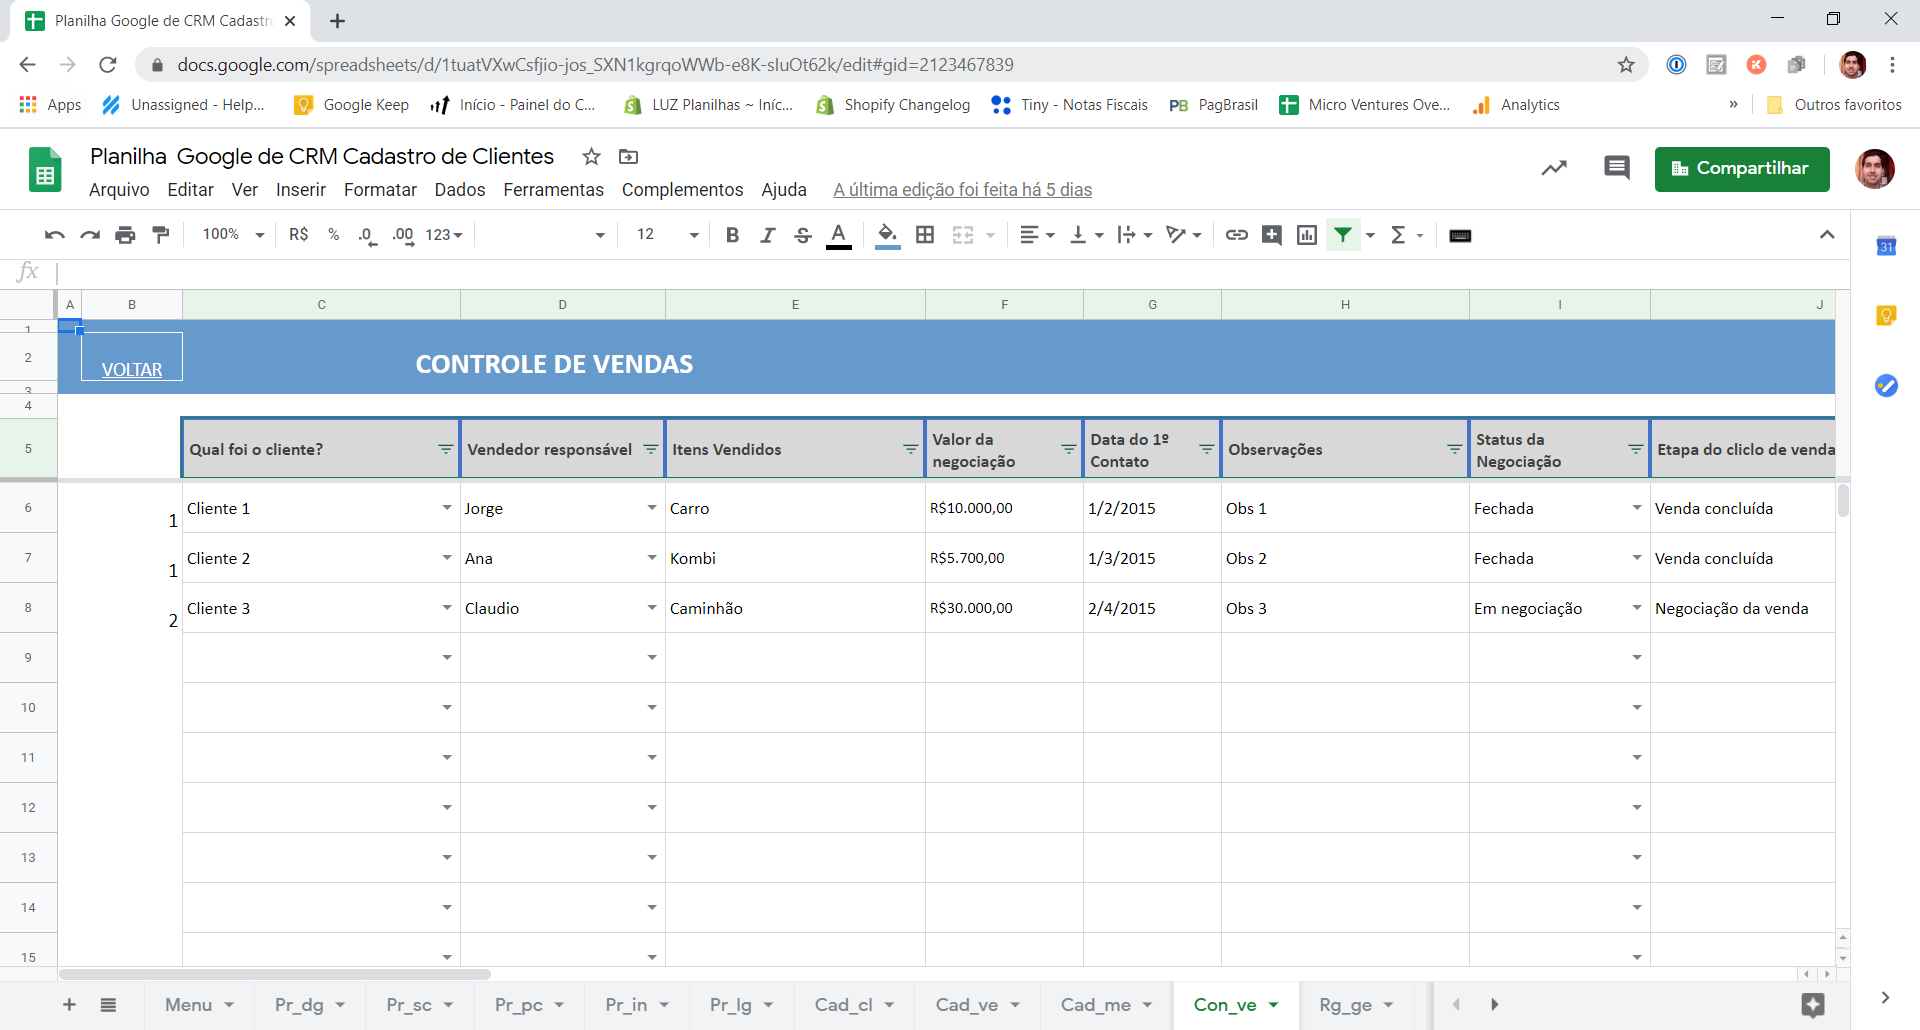The height and width of the screenshot is (1030, 1920).
Task: Select the paint format roller tool
Action: coord(160,235)
